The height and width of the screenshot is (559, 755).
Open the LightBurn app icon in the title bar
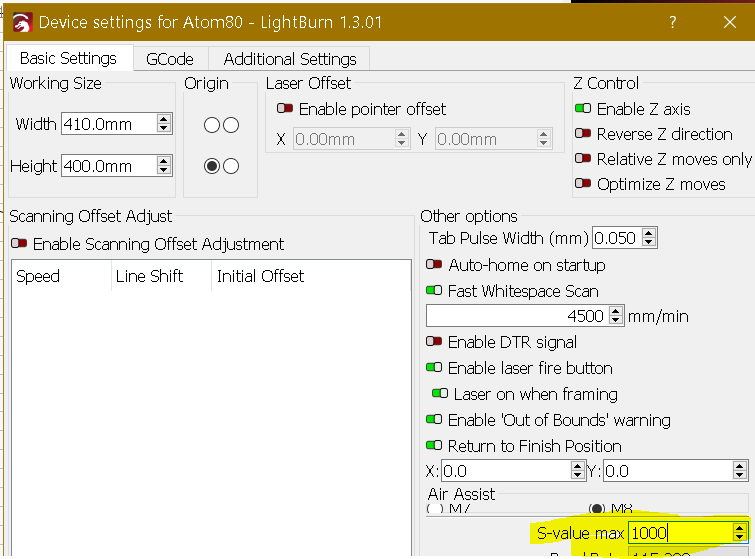click(x=22, y=23)
